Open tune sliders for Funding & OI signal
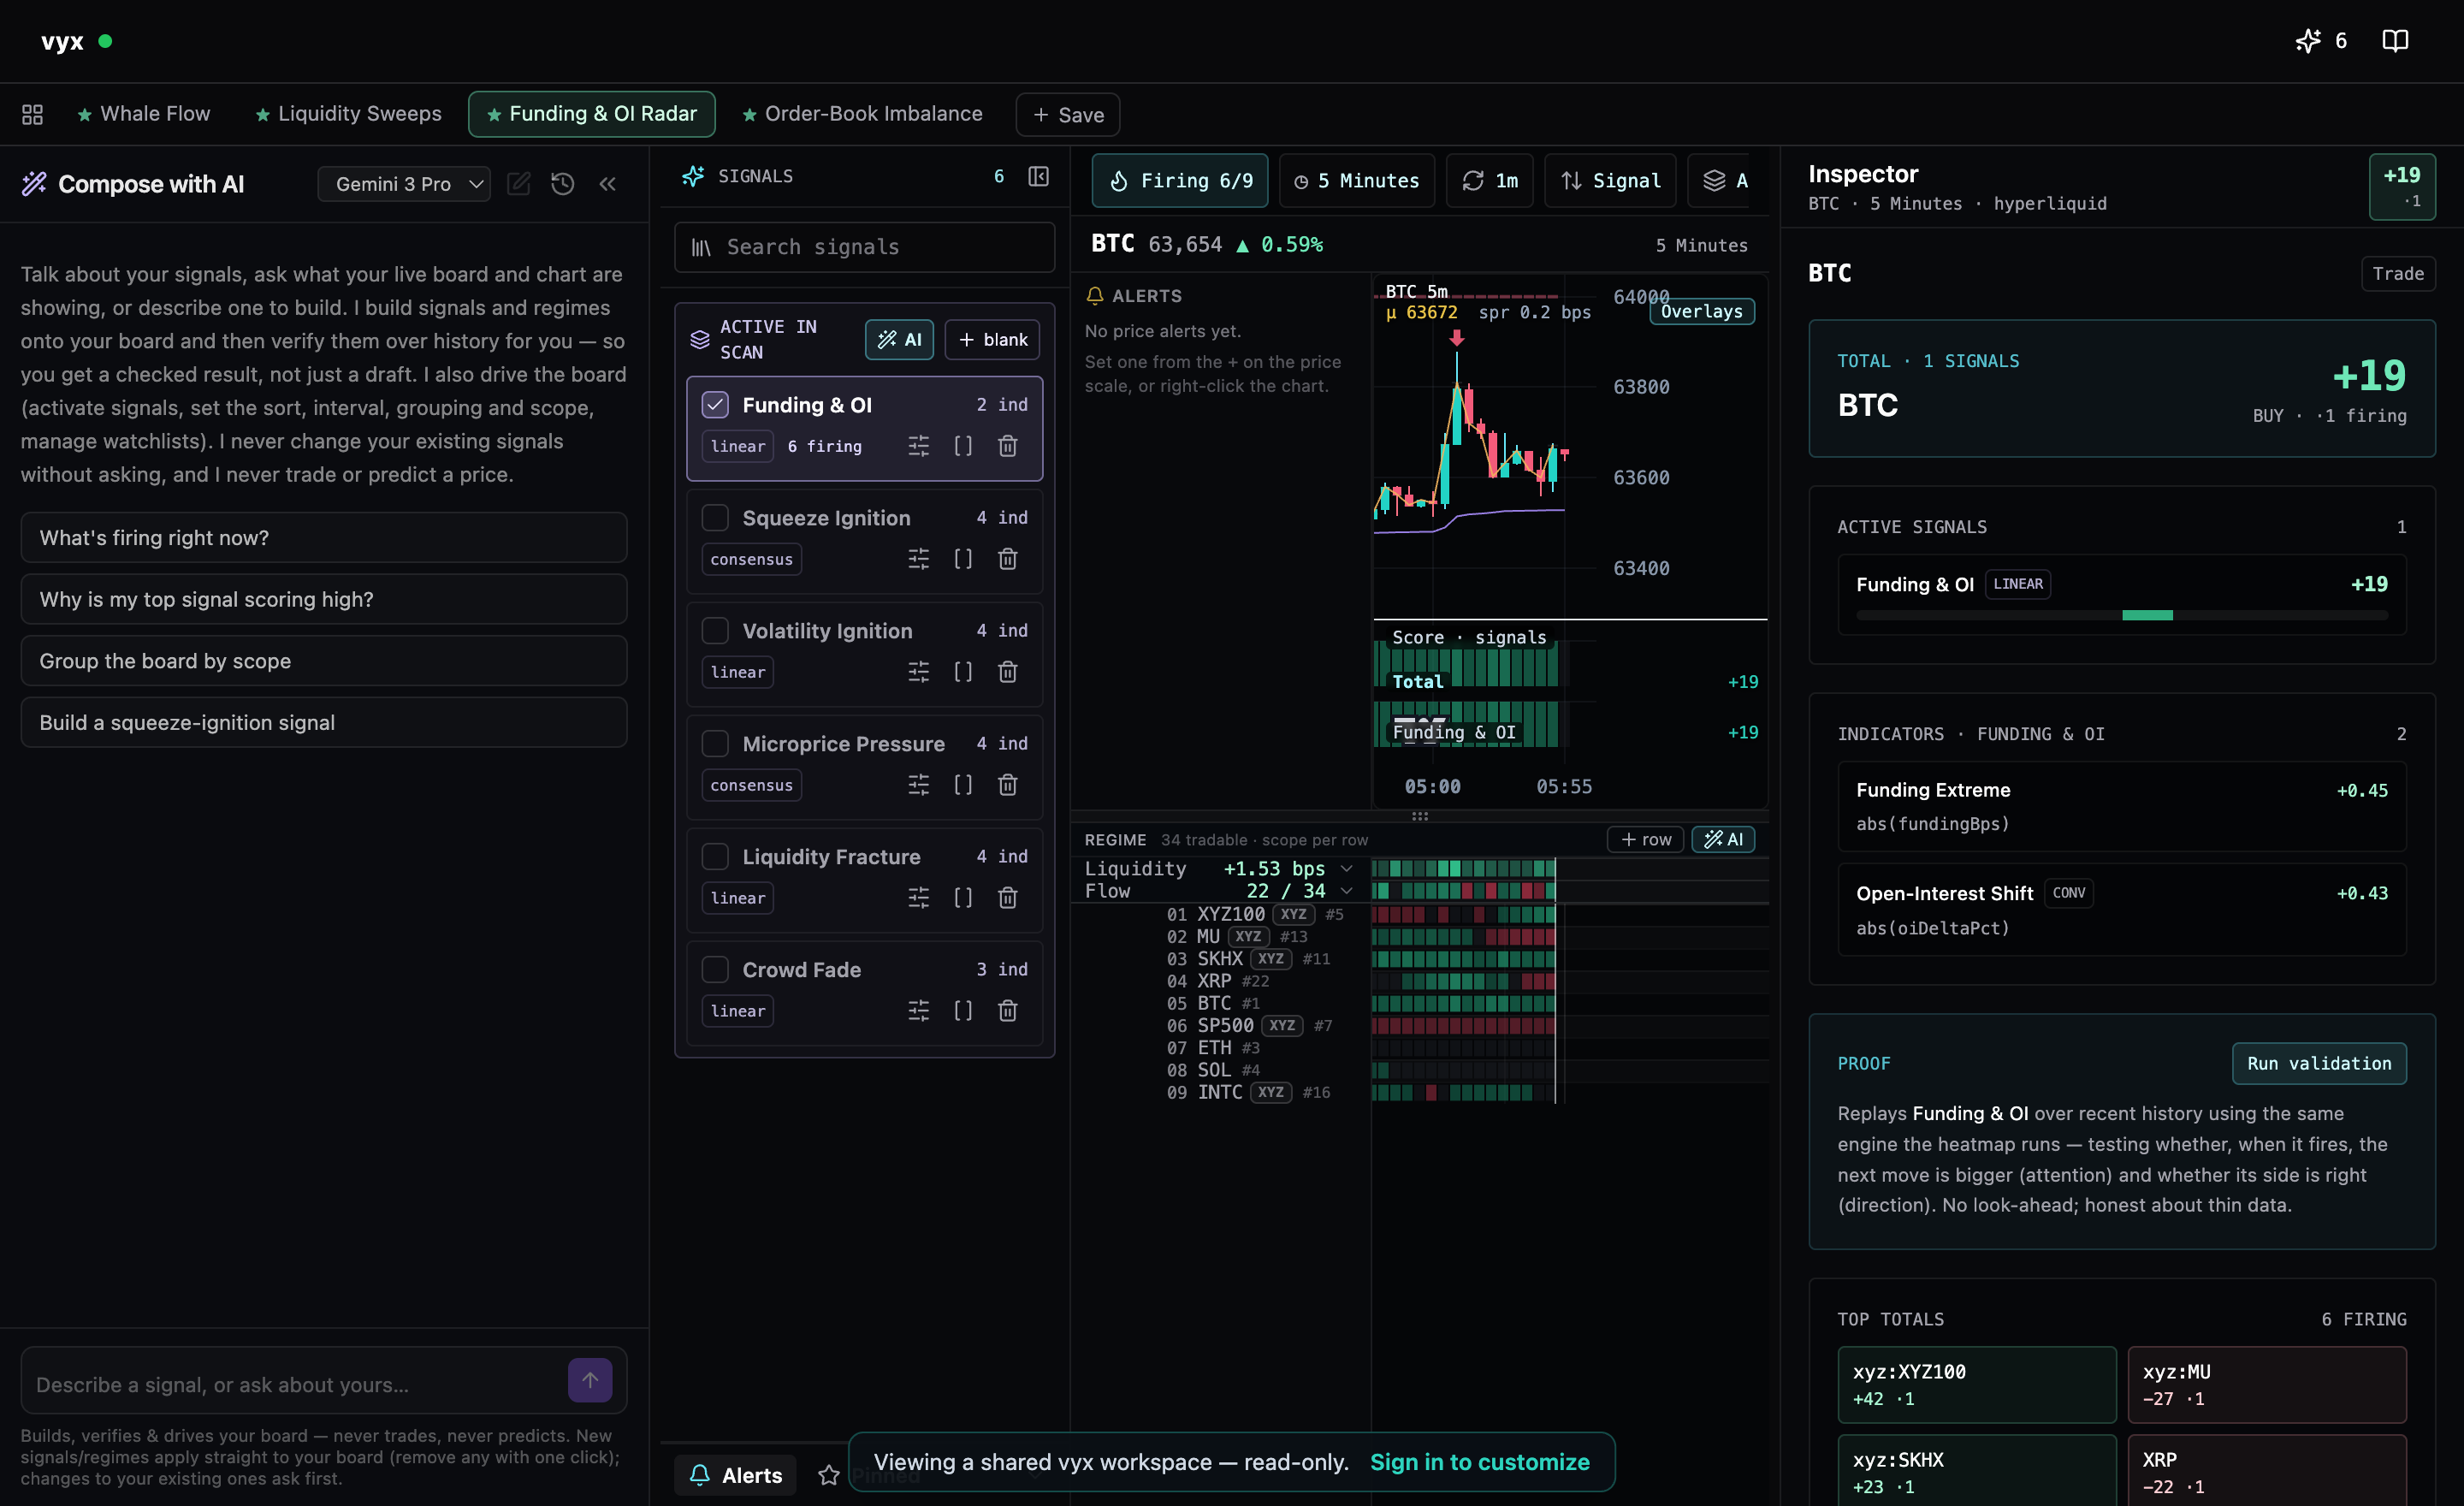 point(919,446)
